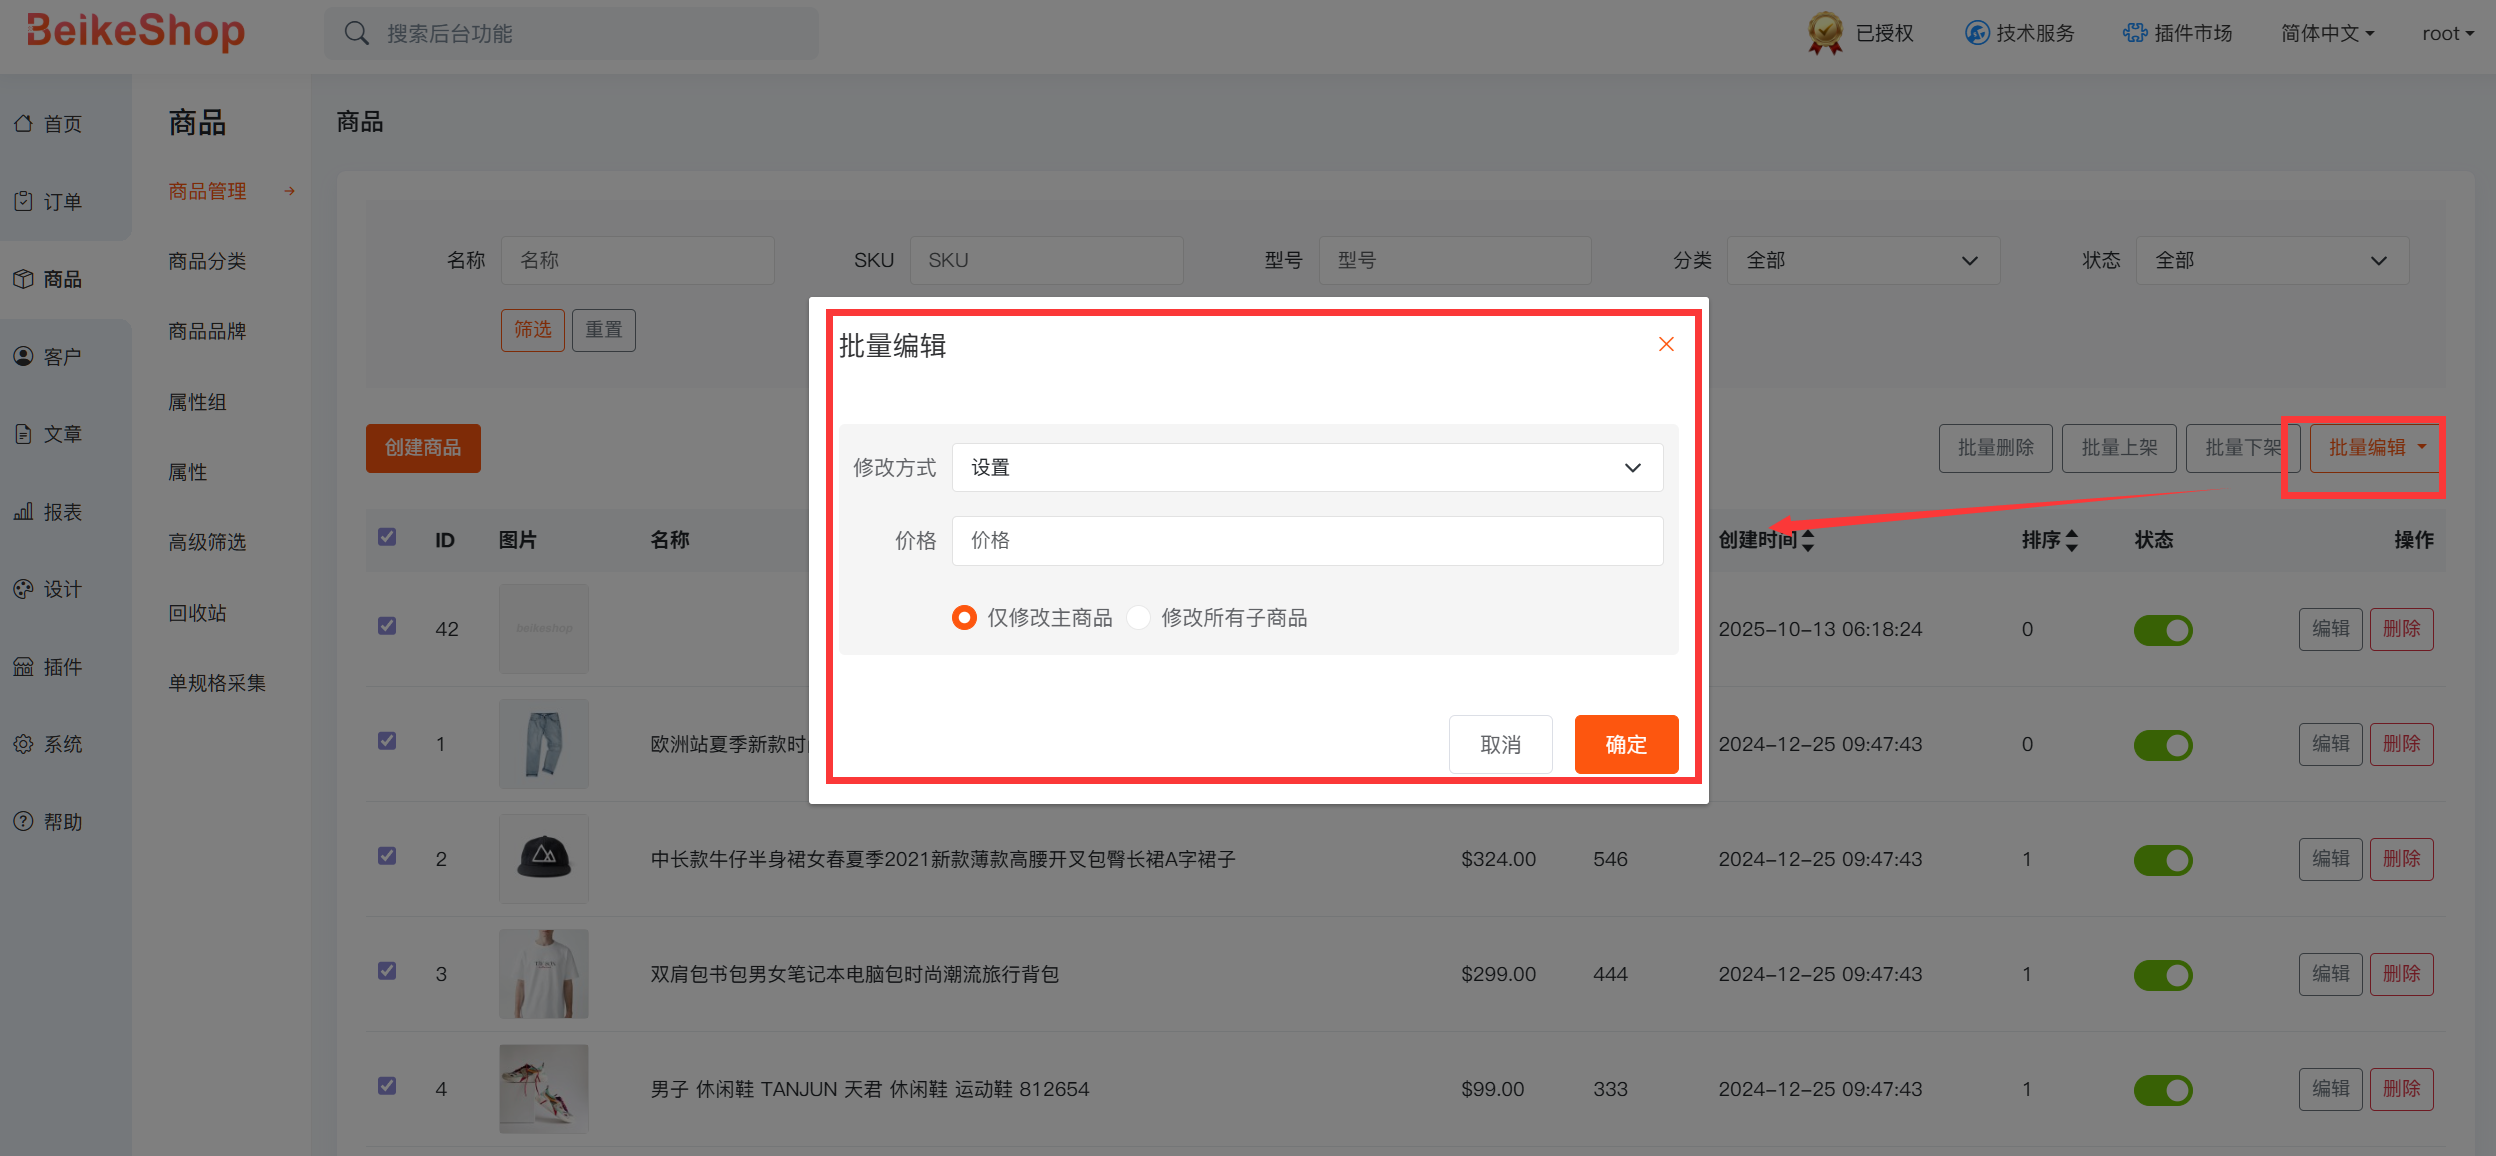The height and width of the screenshot is (1156, 2496).
Task: Open the System gear icon
Action: pos(23,744)
